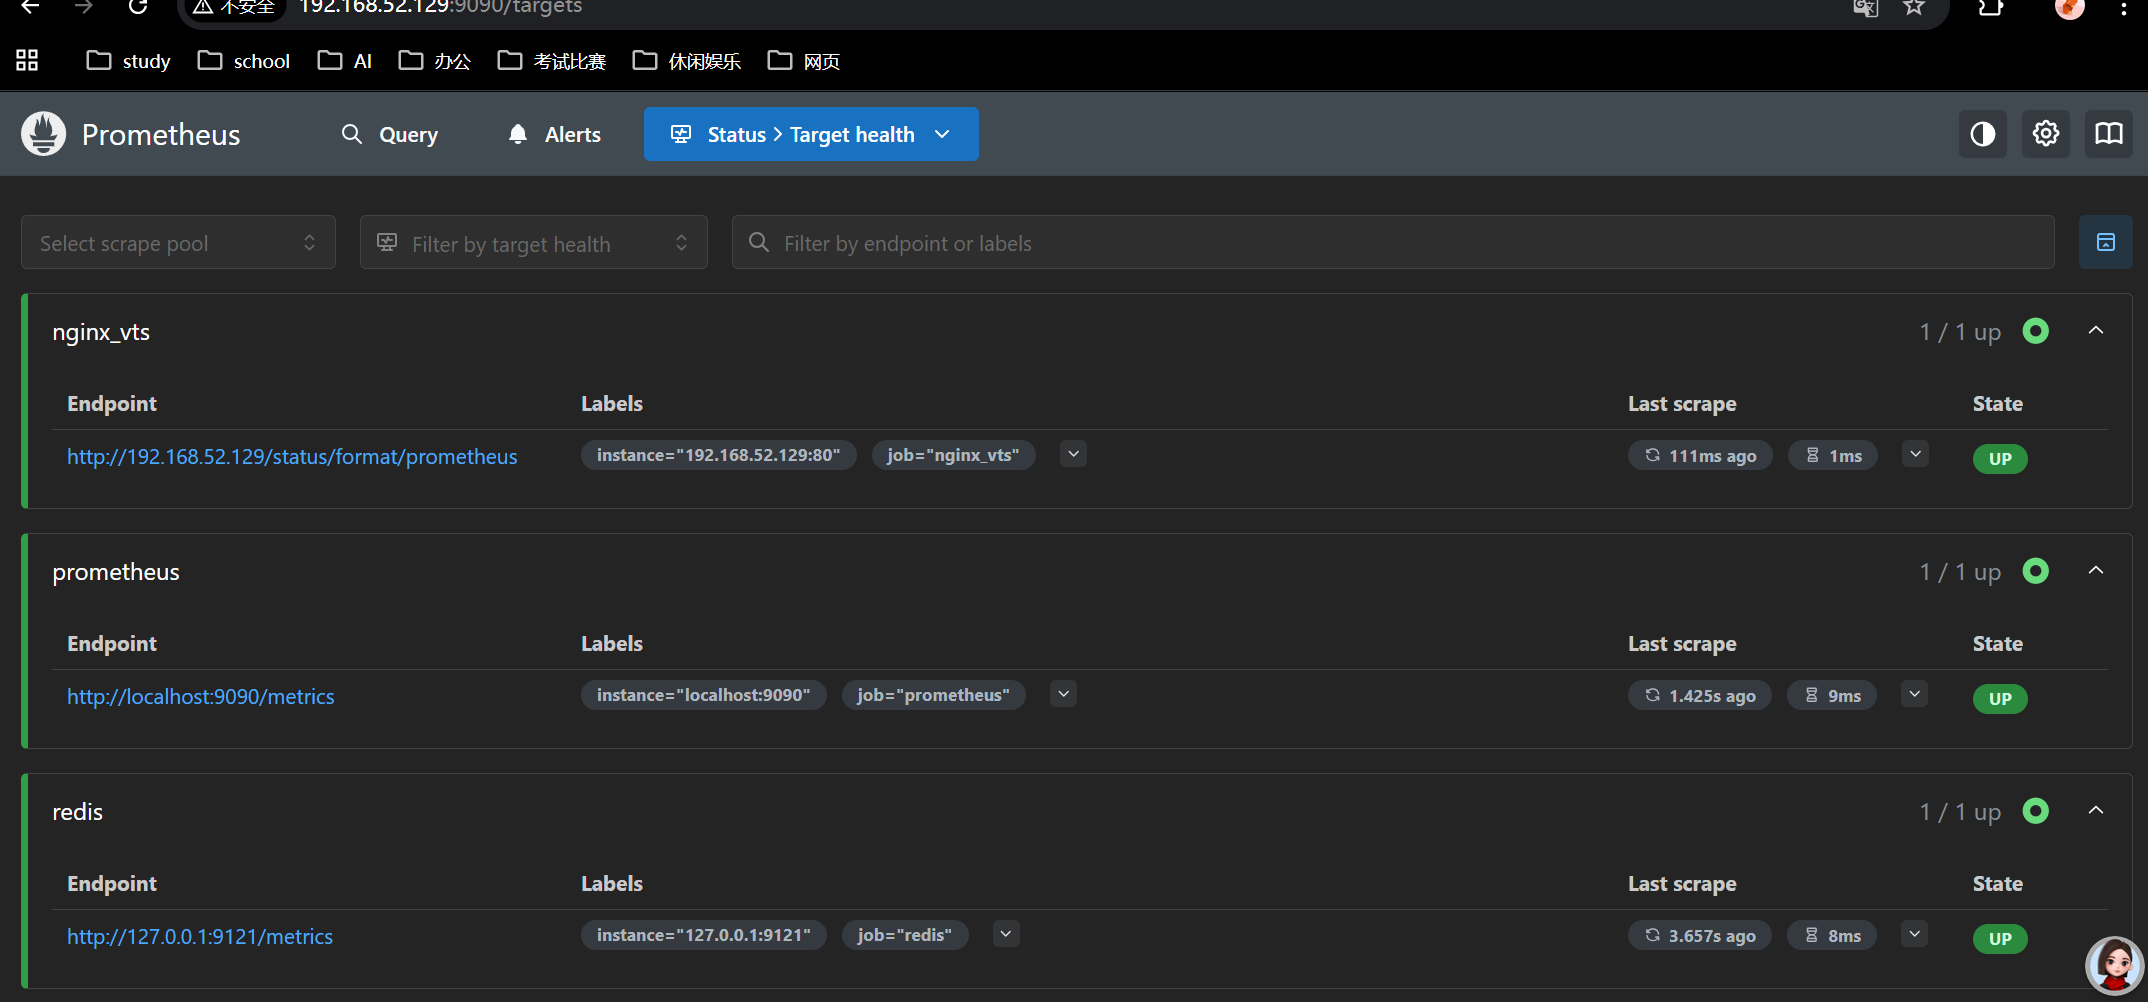Open the 127.0.0.1:9121 metrics endpoint link
This screenshot has height=1002, width=2148.
pyautogui.click(x=200, y=937)
